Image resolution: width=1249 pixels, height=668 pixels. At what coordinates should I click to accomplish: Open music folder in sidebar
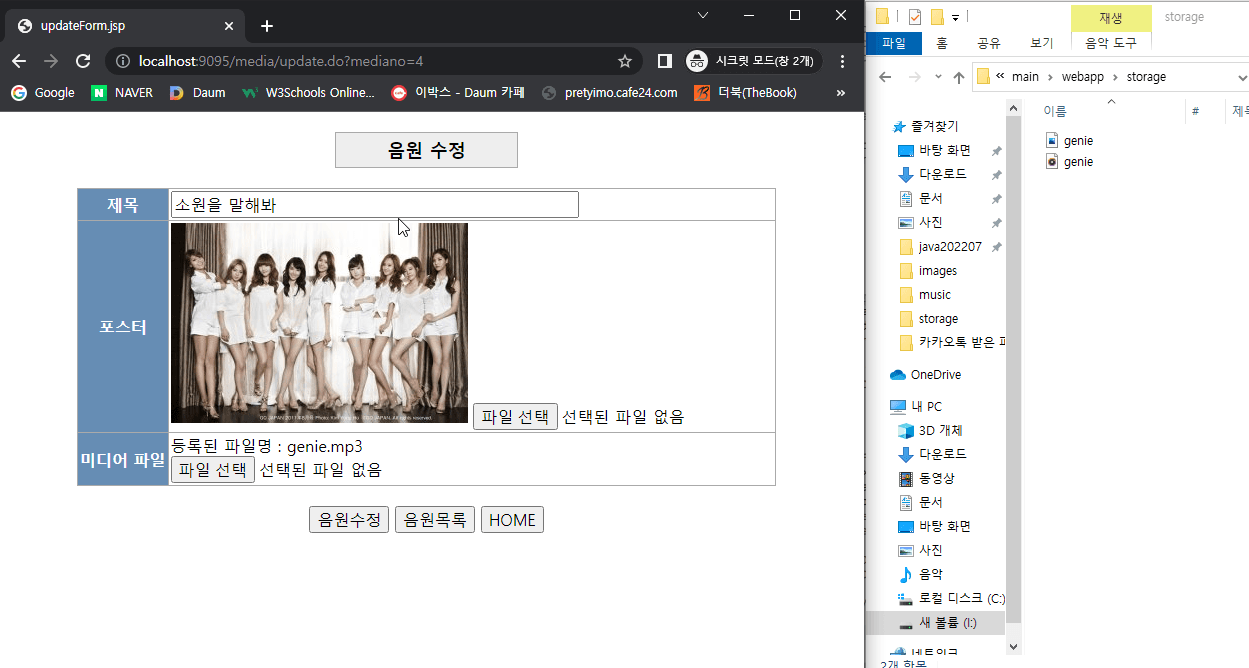point(924,294)
